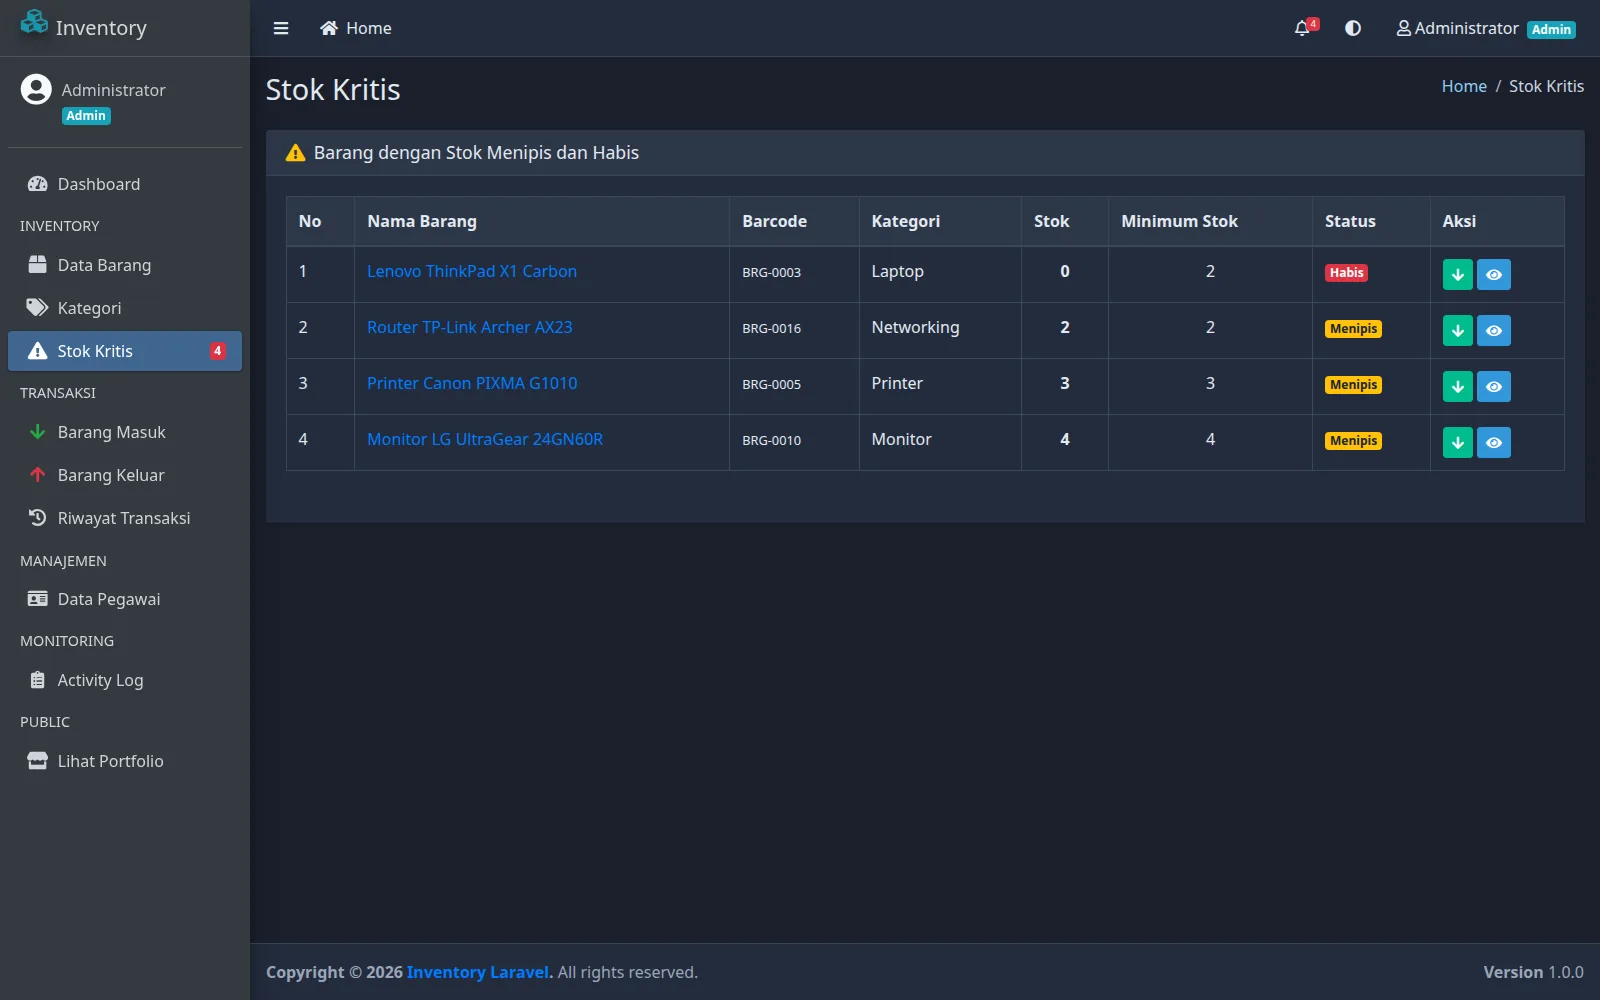This screenshot has height=1000, width=1600.
Task: Open Activity Log menu item
Action: coord(125,680)
